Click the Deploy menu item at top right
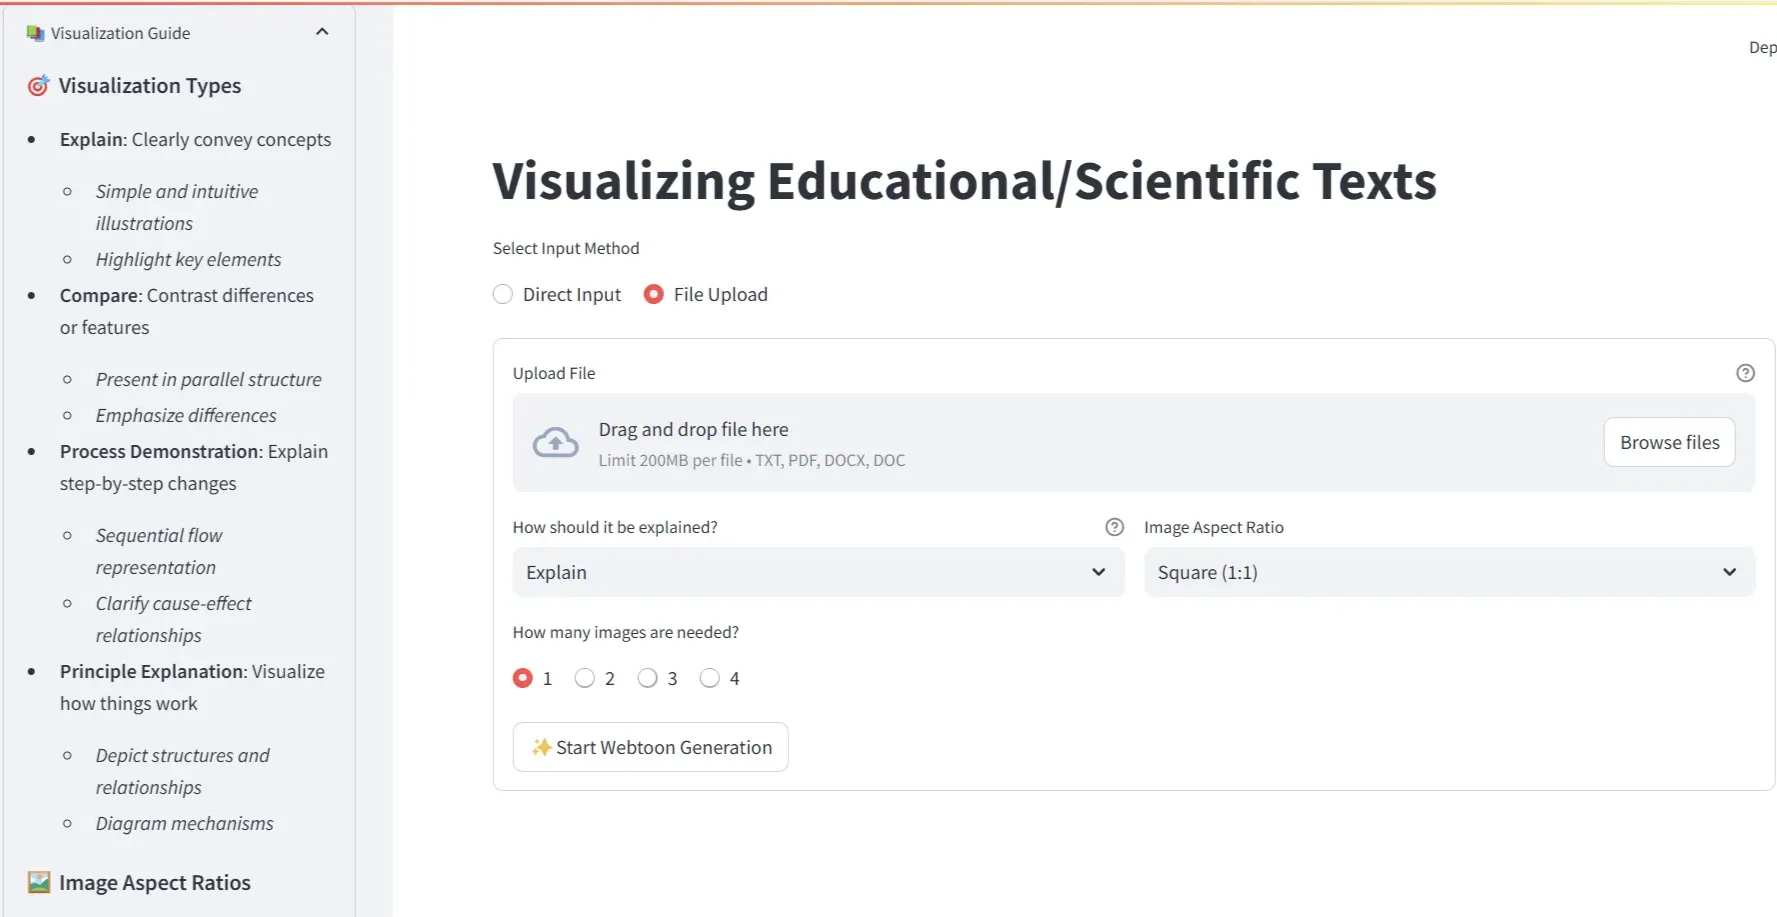Screen dimensions: 1777x917 (x=1762, y=47)
